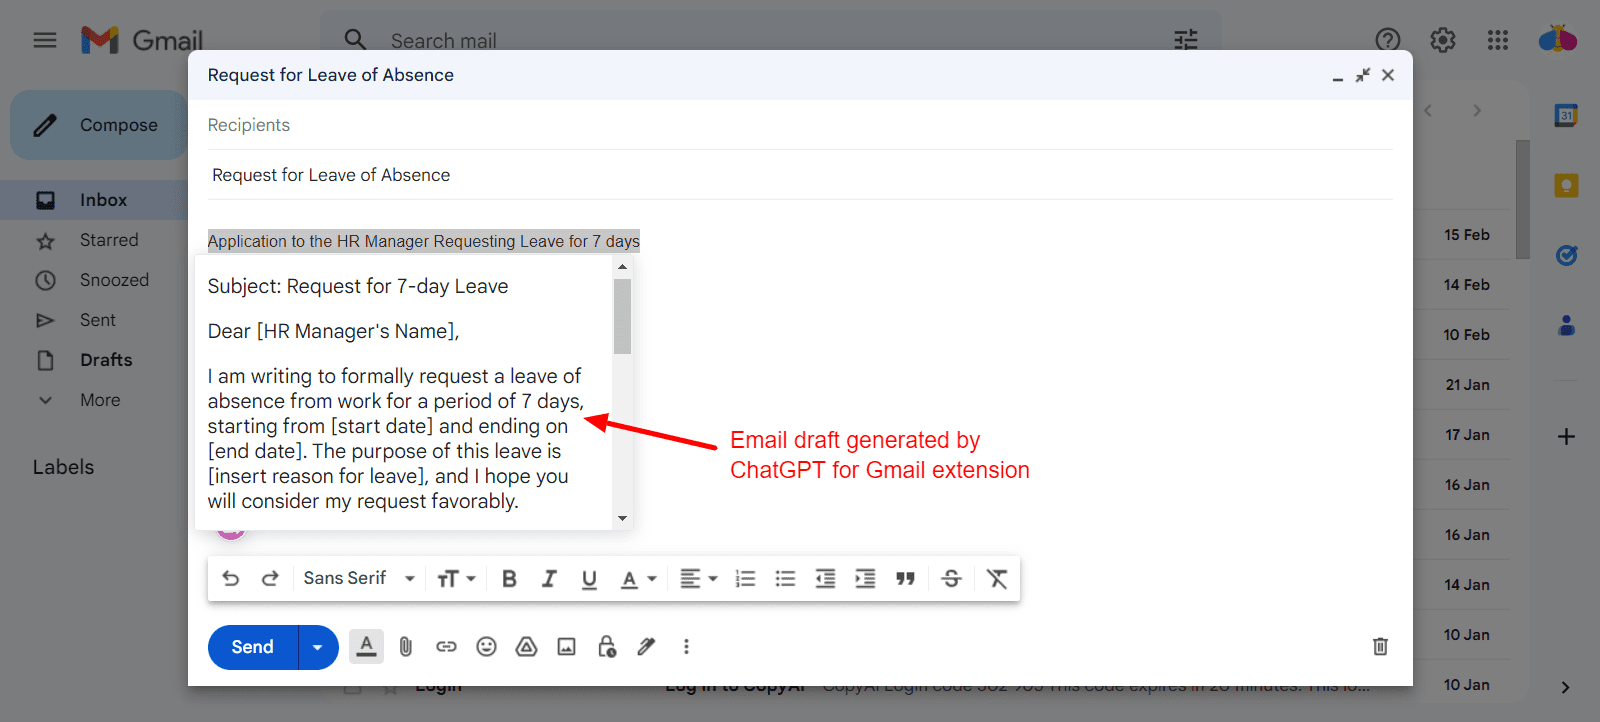The width and height of the screenshot is (1600, 722).
Task: Attach a file with the paperclip icon
Action: 406,647
